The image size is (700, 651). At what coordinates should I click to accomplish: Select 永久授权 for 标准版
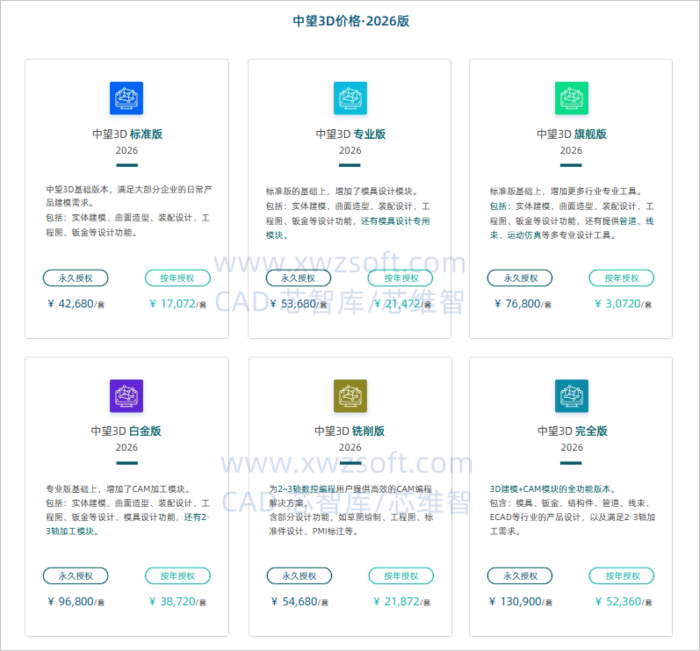point(75,278)
